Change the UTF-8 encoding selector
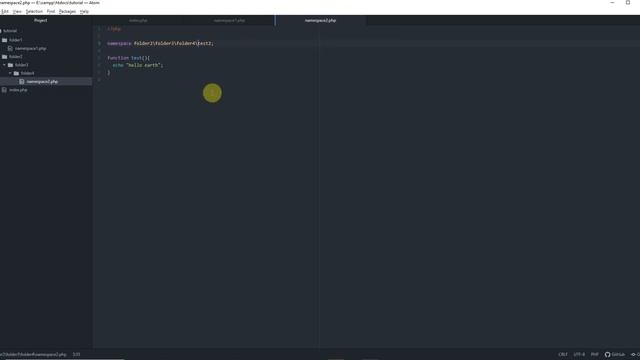Viewport: 640px width, 360px height. click(x=579, y=354)
